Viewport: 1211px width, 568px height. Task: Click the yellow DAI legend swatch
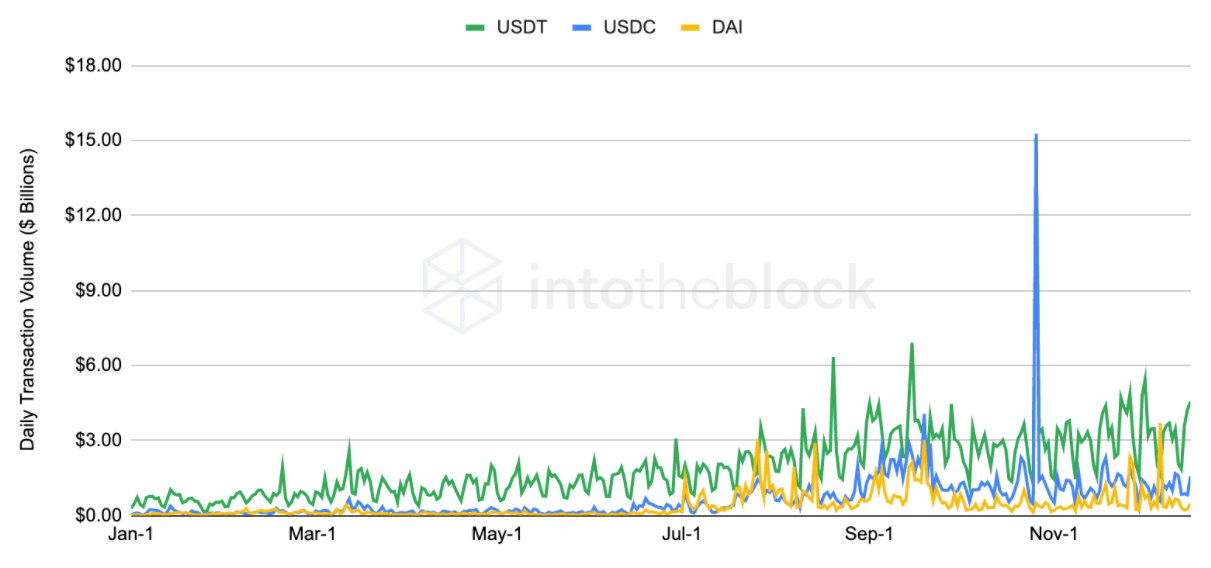(x=691, y=28)
